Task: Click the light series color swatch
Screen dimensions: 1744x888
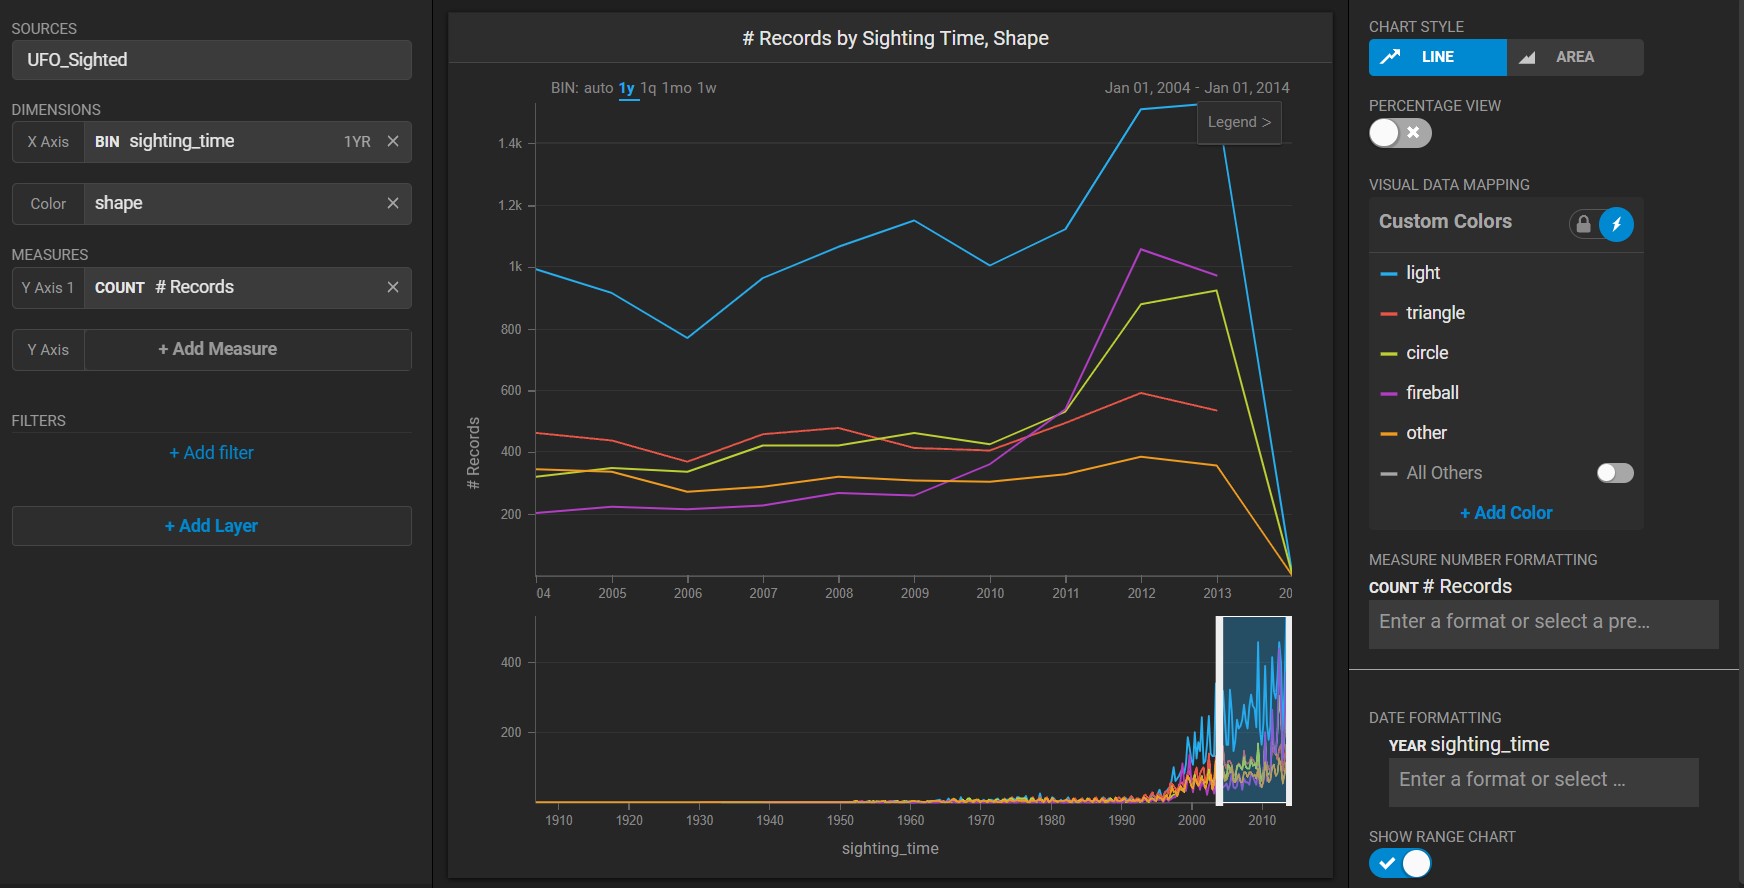Action: (1388, 274)
